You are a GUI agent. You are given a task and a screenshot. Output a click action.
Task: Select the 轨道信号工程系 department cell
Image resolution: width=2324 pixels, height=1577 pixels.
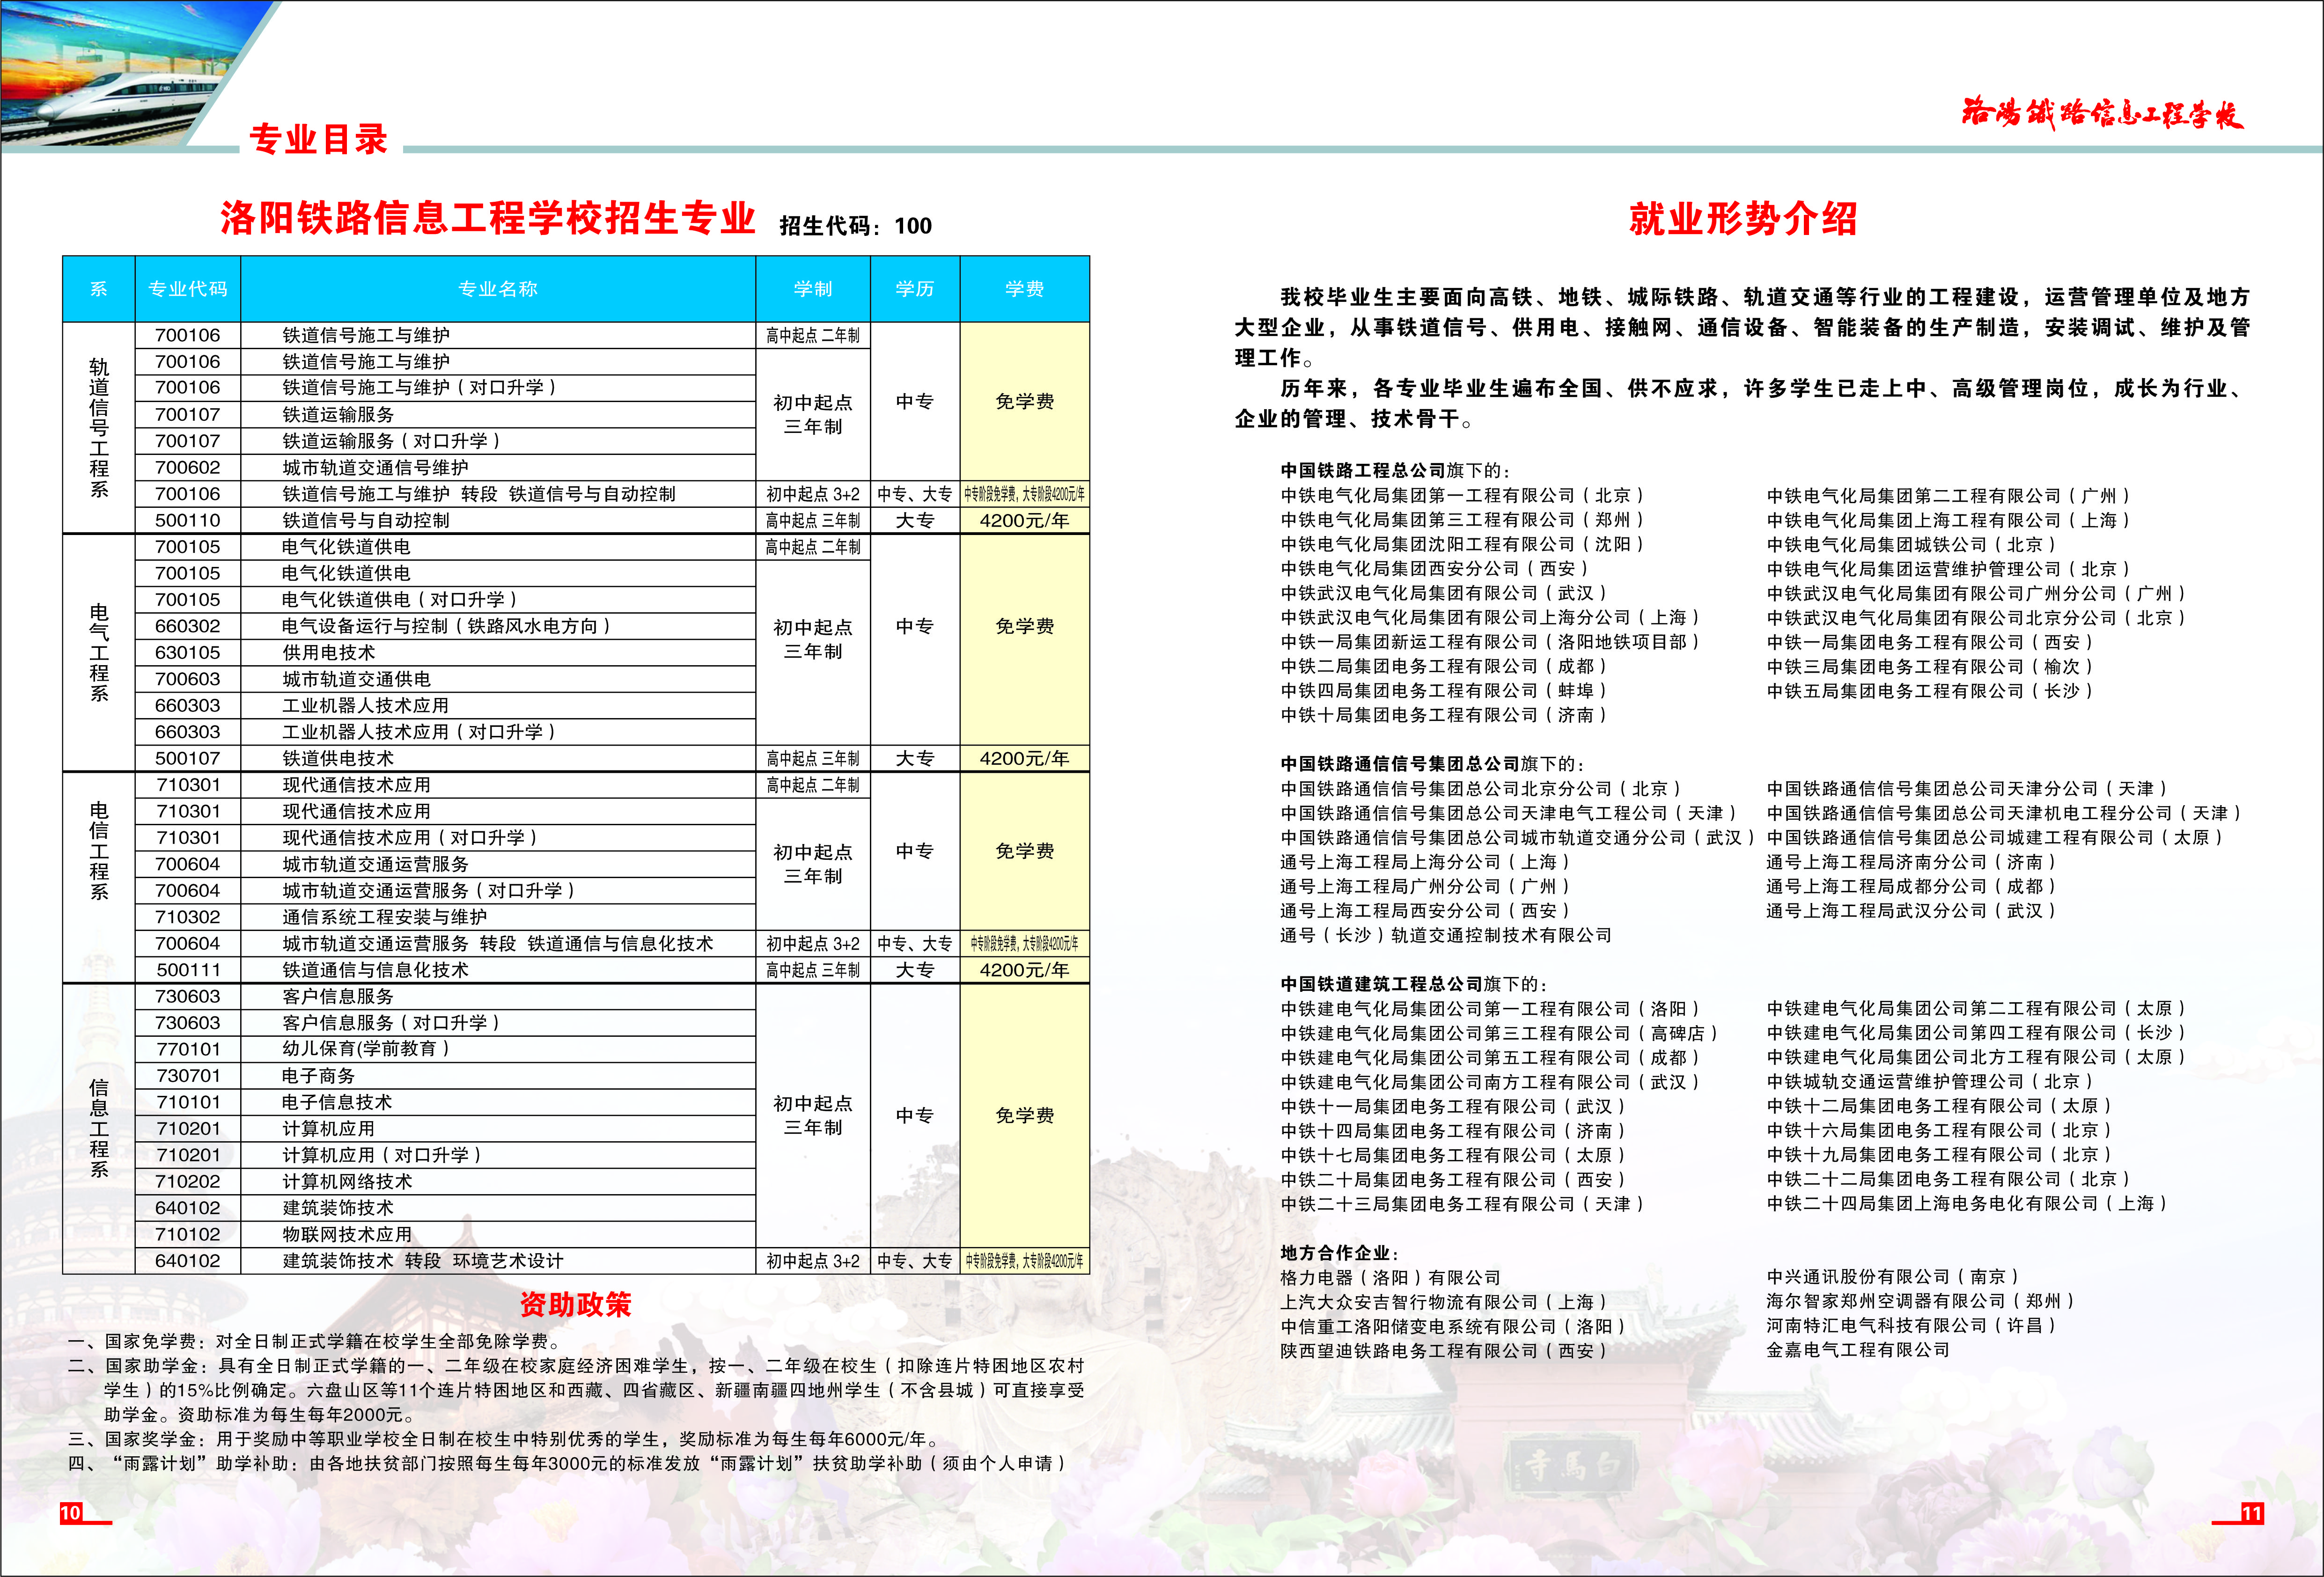tap(98, 427)
